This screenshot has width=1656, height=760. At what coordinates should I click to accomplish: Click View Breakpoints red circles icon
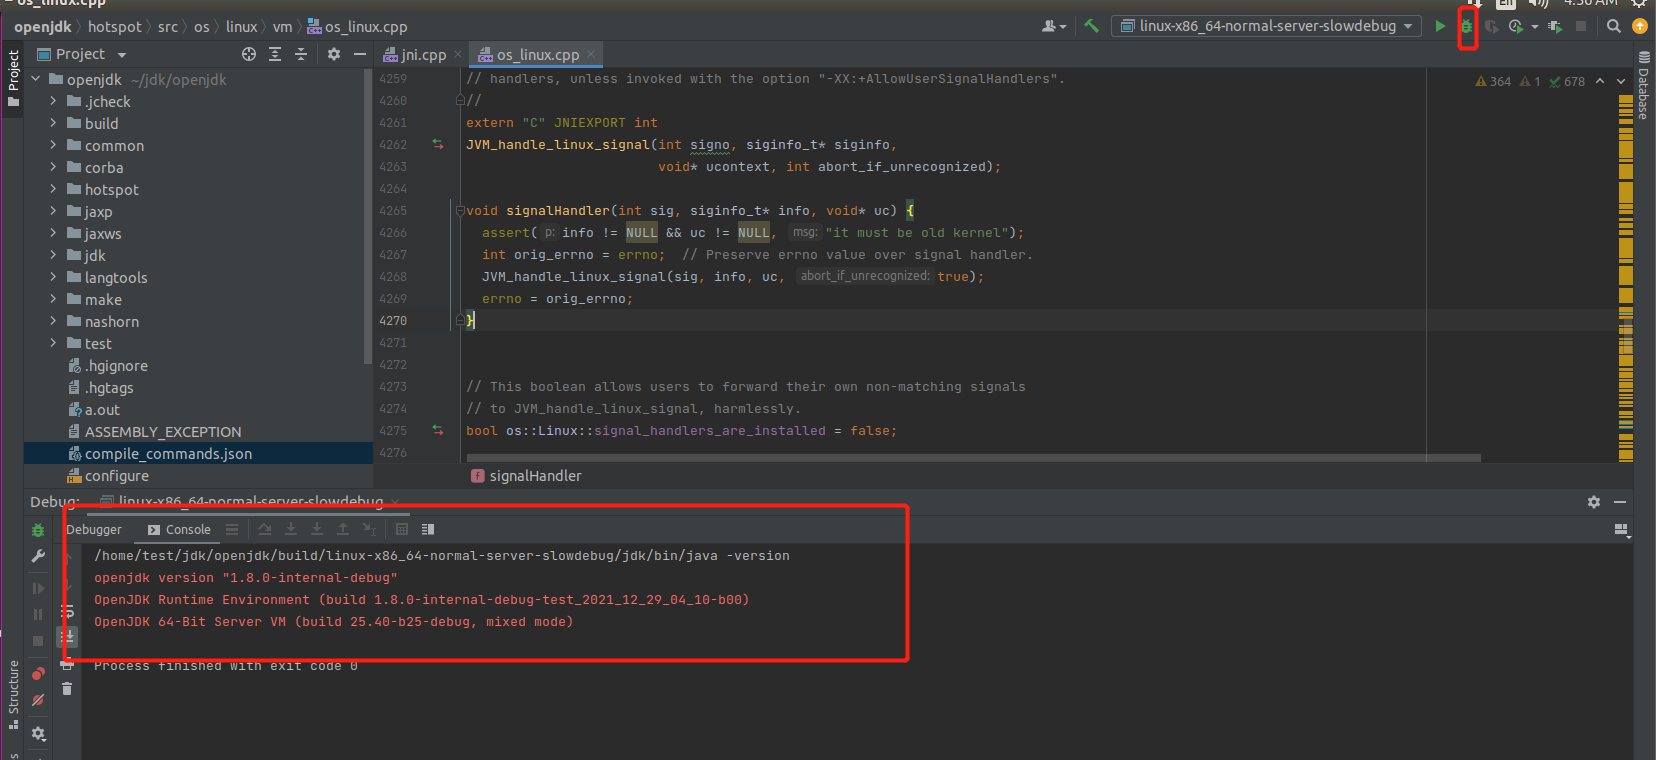click(38, 674)
